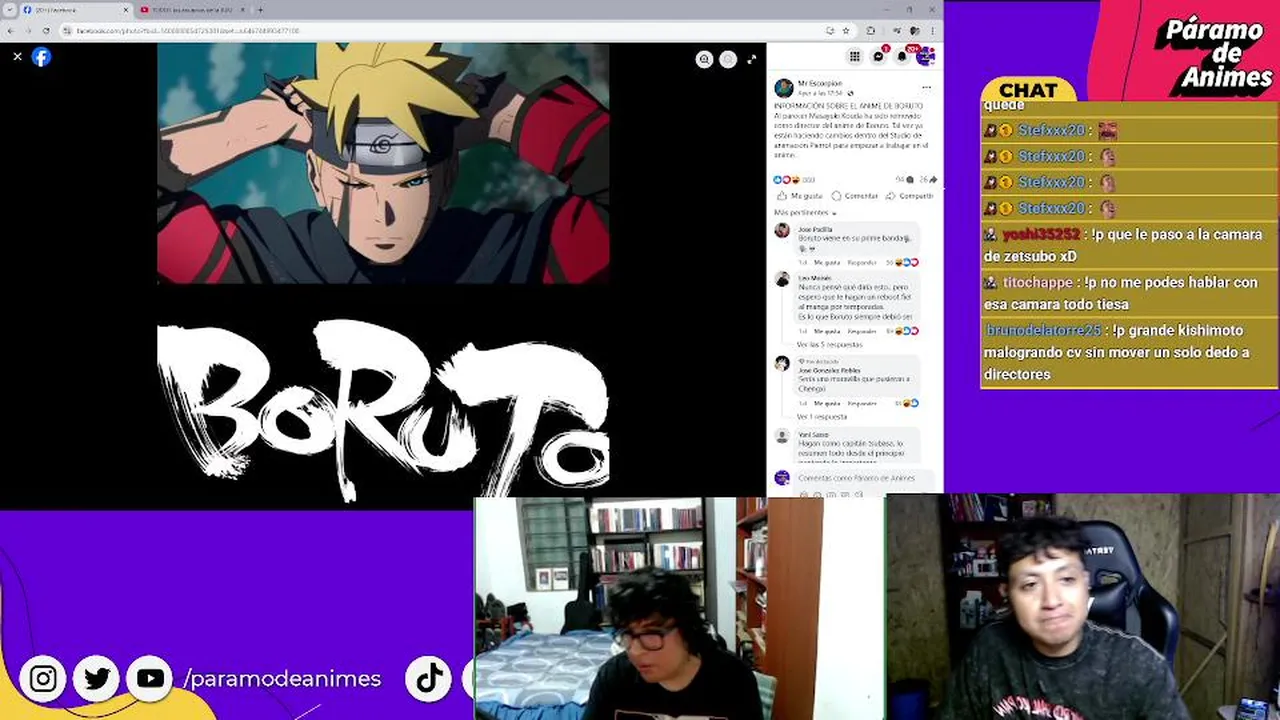Click Me gusta on the post
This screenshot has width=1280, height=720.
tap(800, 196)
